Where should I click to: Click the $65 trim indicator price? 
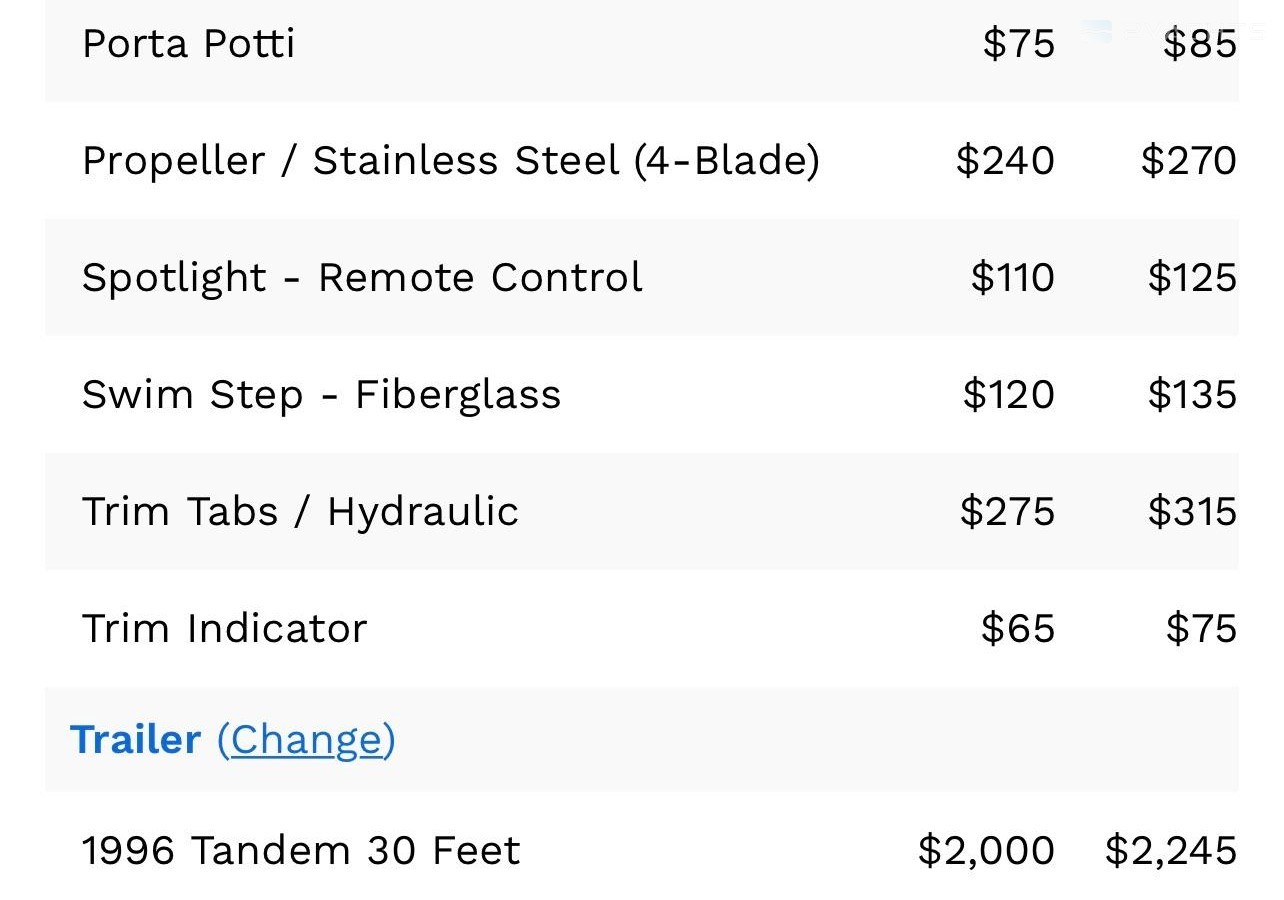point(1018,628)
